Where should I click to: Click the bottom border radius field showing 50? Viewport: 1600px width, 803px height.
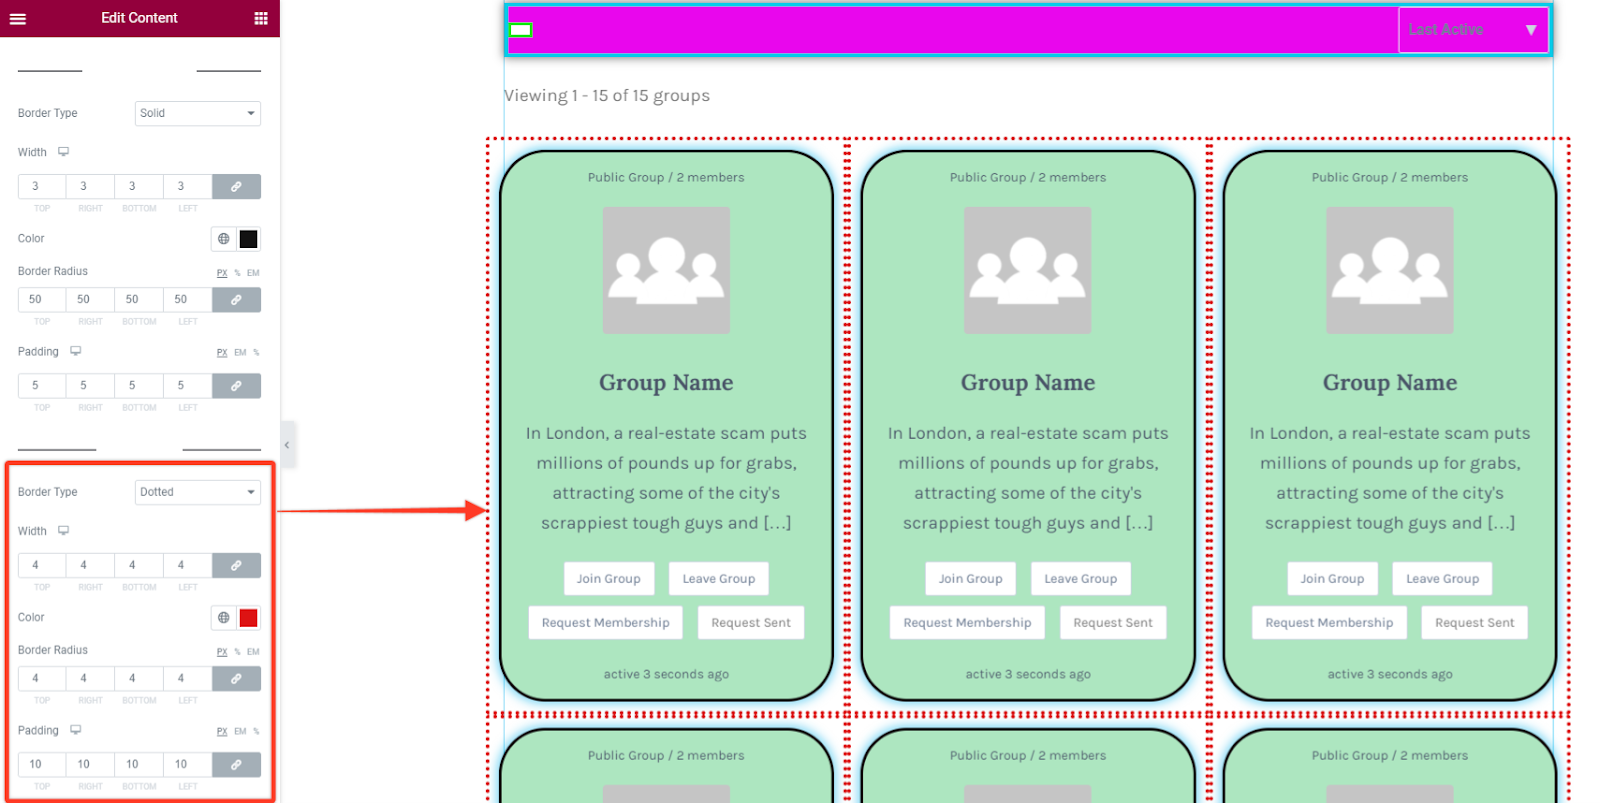click(x=139, y=299)
